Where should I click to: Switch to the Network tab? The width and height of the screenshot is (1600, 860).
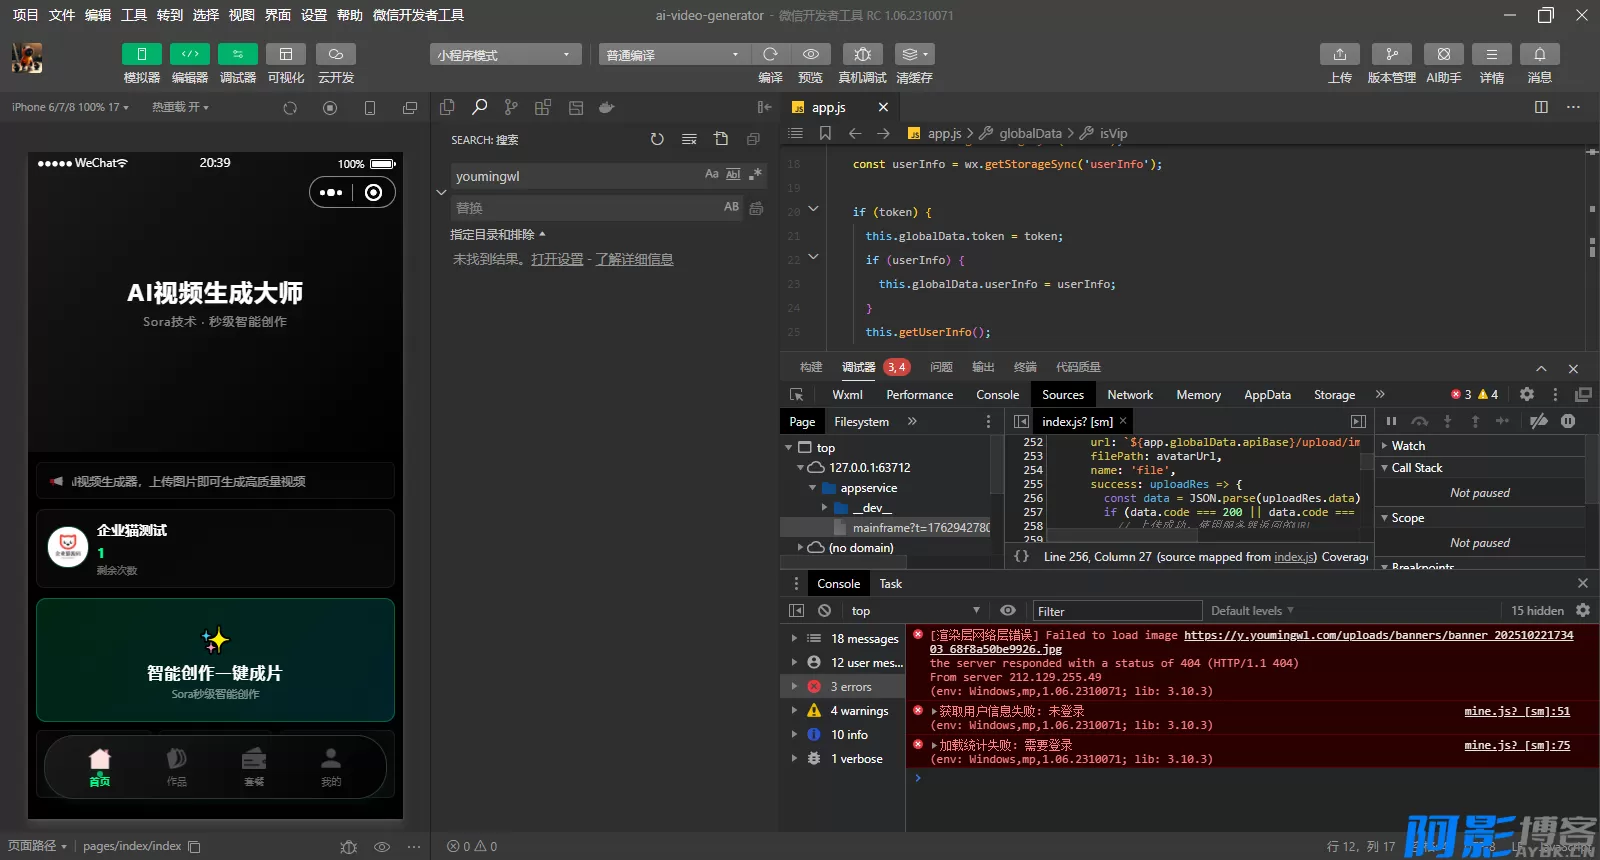[x=1129, y=395]
